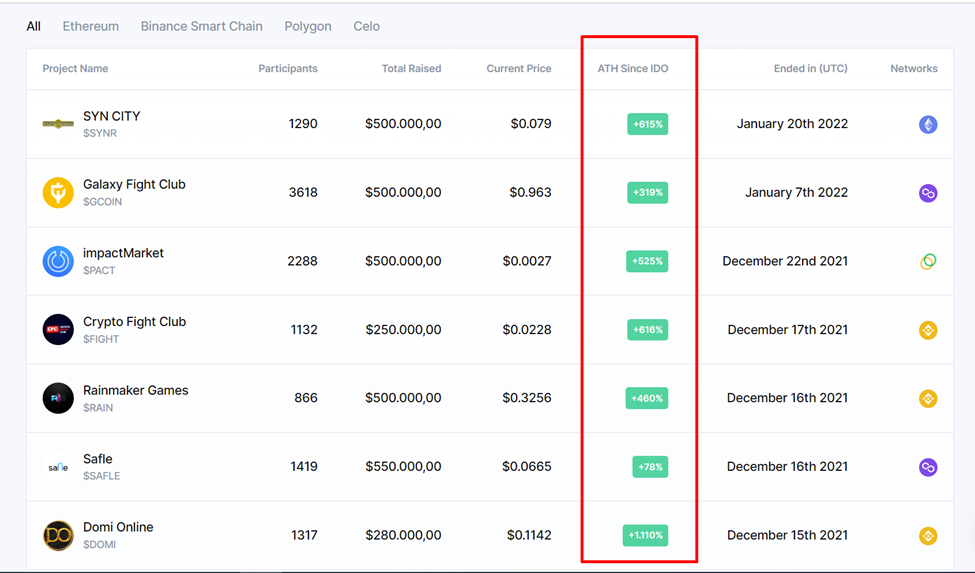Viewport: 975px width, 573px height.
Task: Click the Project Name column header
Action: [x=75, y=68]
